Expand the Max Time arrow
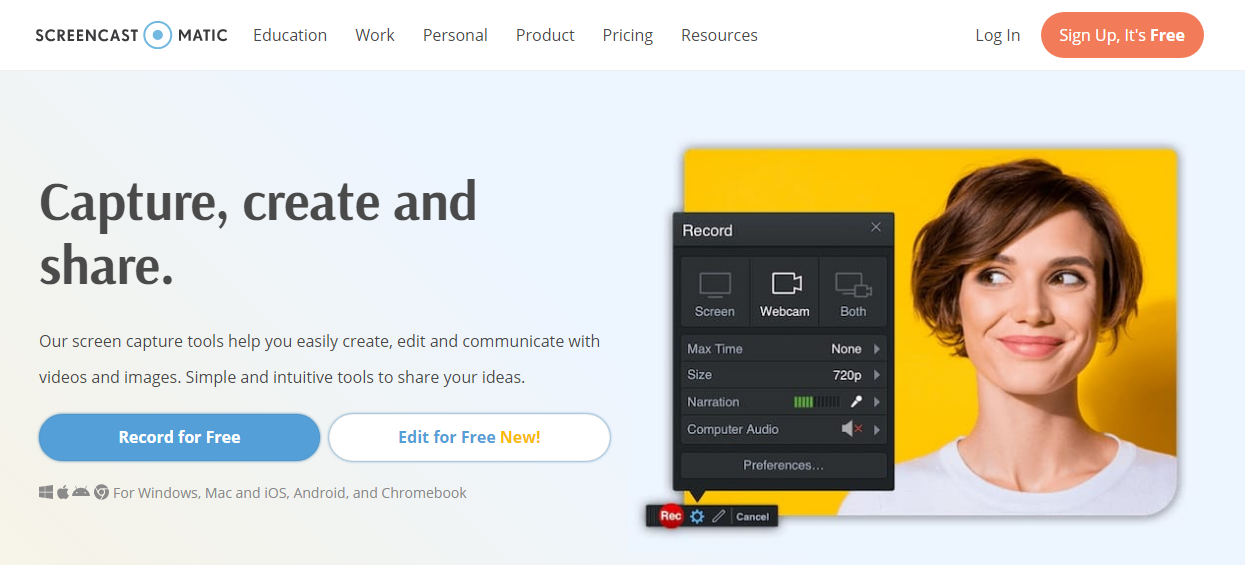This screenshot has width=1245, height=565. click(x=877, y=349)
